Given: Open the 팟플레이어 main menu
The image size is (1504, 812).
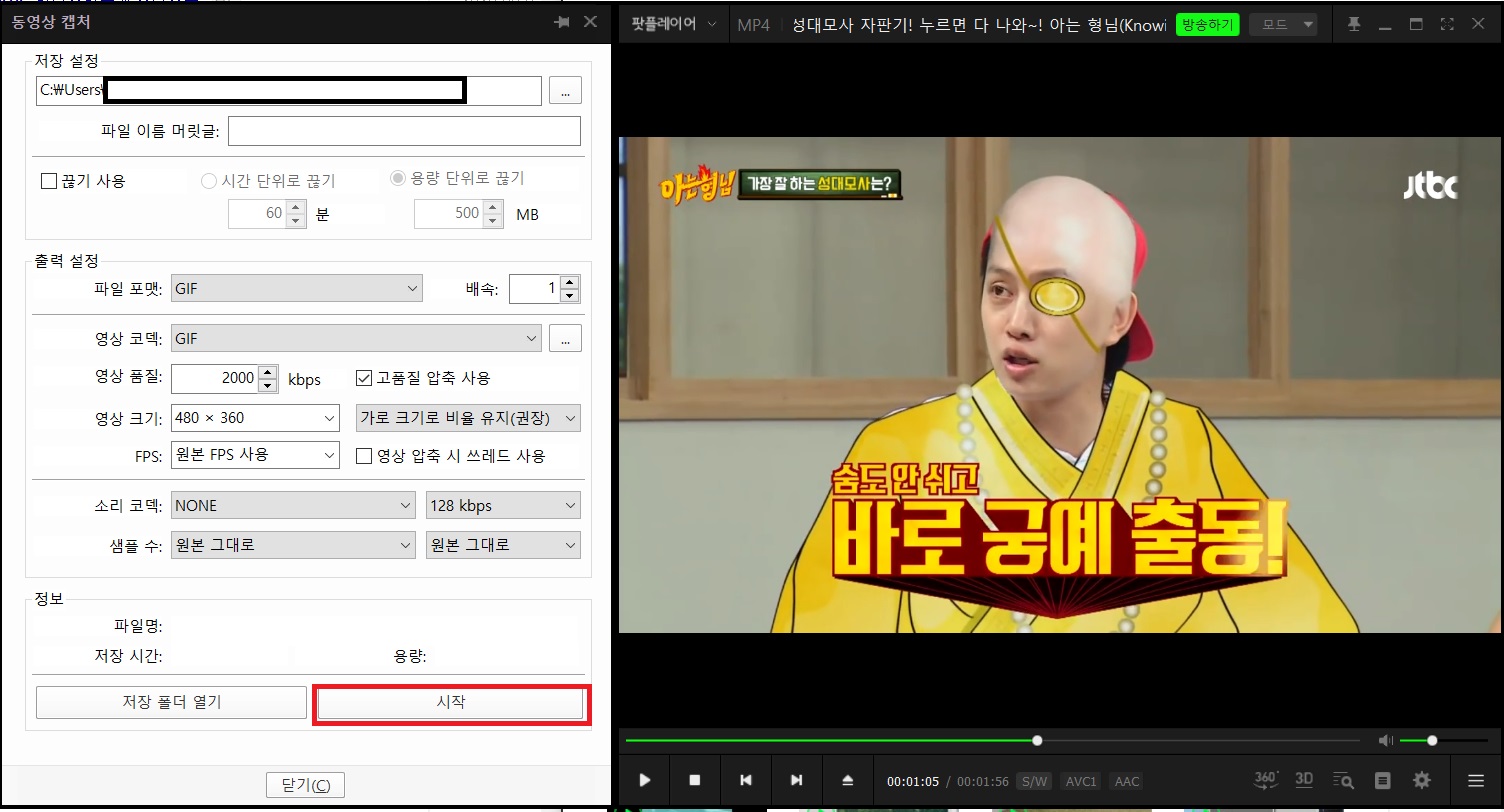Looking at the screenshot, I should (673, 24).
